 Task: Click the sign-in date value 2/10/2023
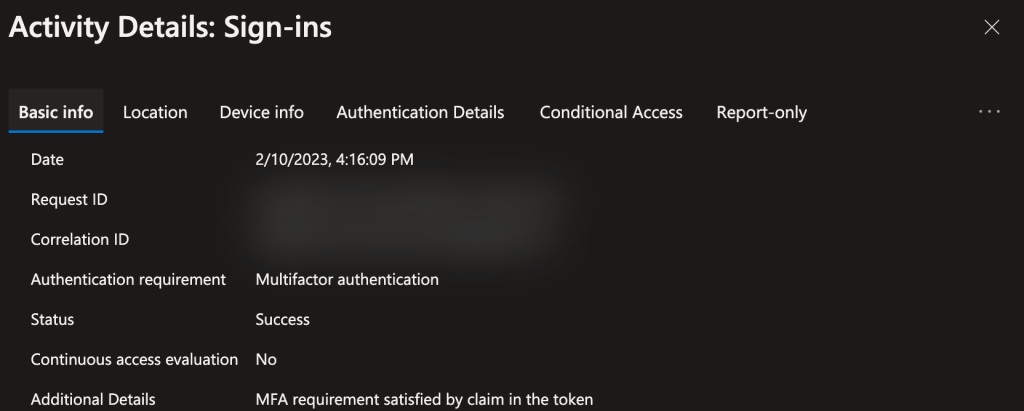[x=334, y=159]
